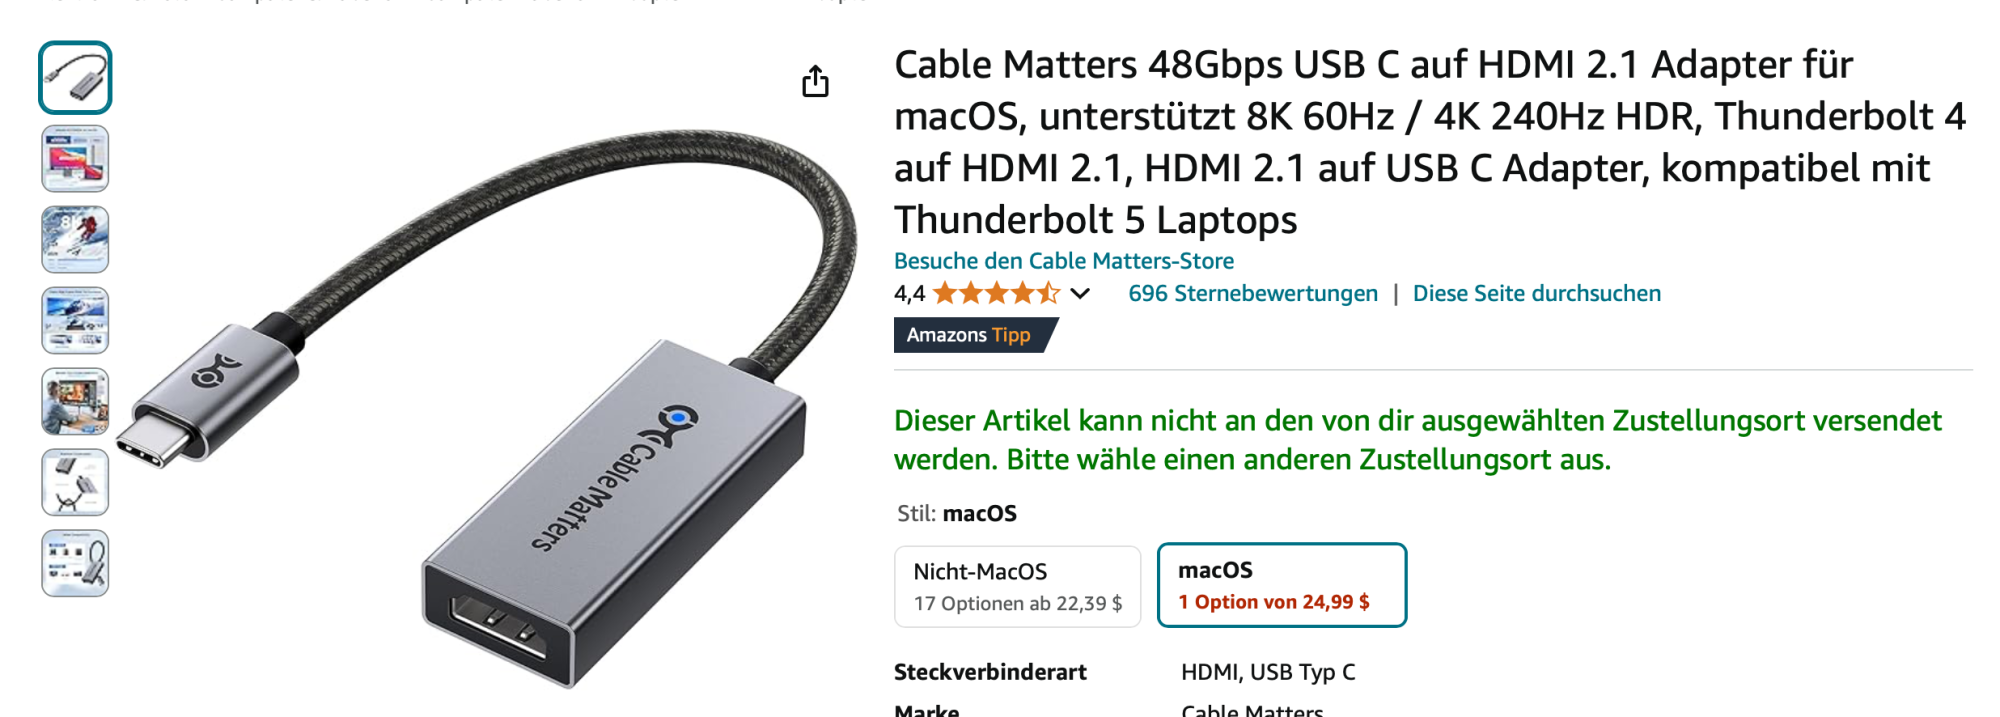Click the orange star rating icons
The width and height of the screenshot is (2000, 717).
click(996, 293)
